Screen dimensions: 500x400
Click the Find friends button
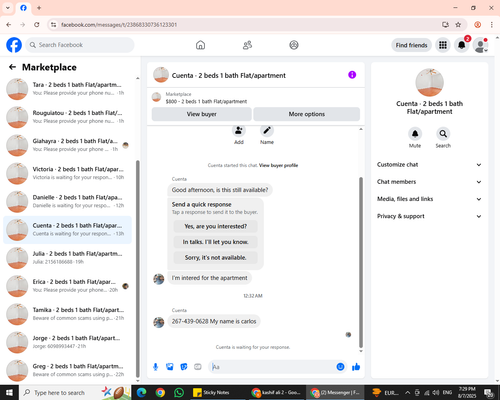pos(411,45)
